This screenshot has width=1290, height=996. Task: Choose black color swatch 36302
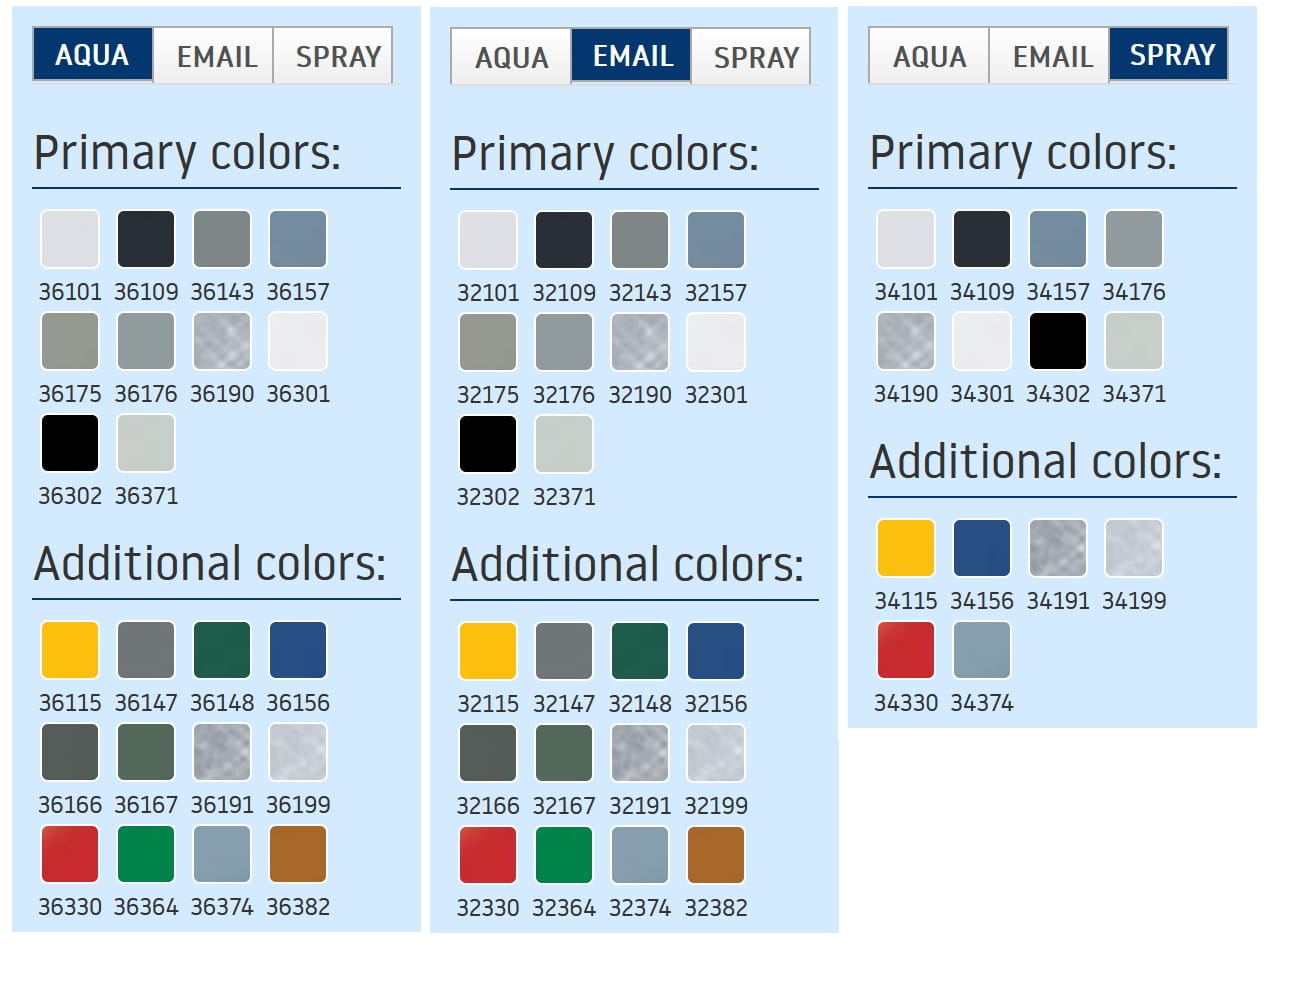click(70, 443)
